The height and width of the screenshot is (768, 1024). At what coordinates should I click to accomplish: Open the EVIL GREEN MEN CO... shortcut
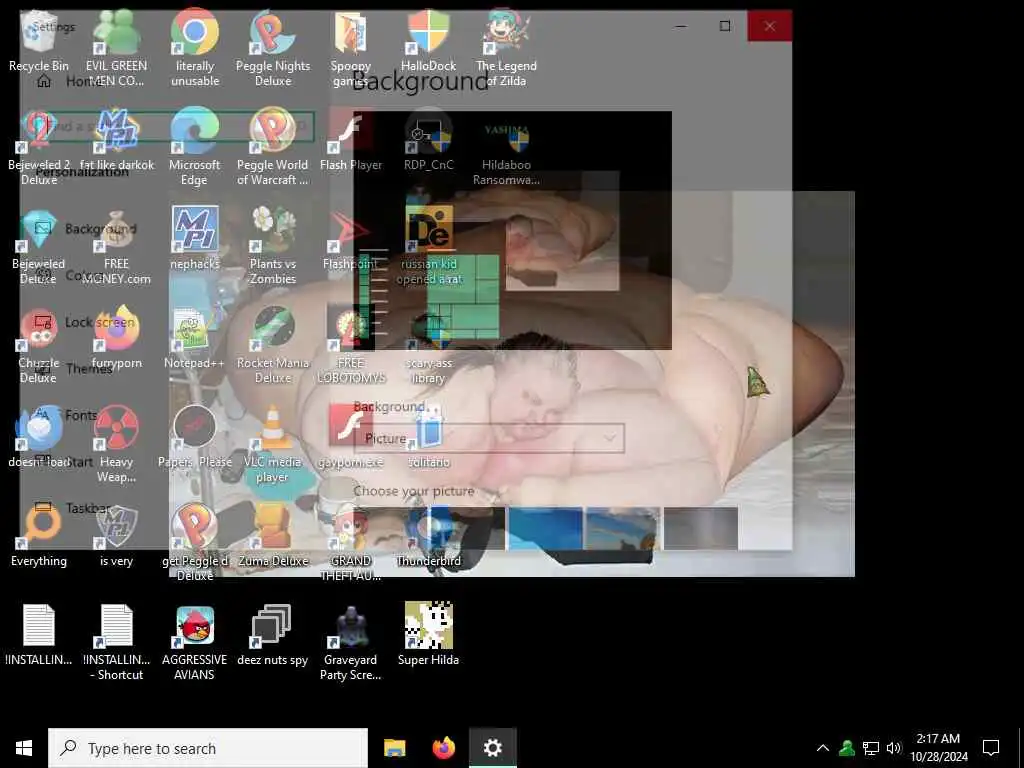coord(116,48)
